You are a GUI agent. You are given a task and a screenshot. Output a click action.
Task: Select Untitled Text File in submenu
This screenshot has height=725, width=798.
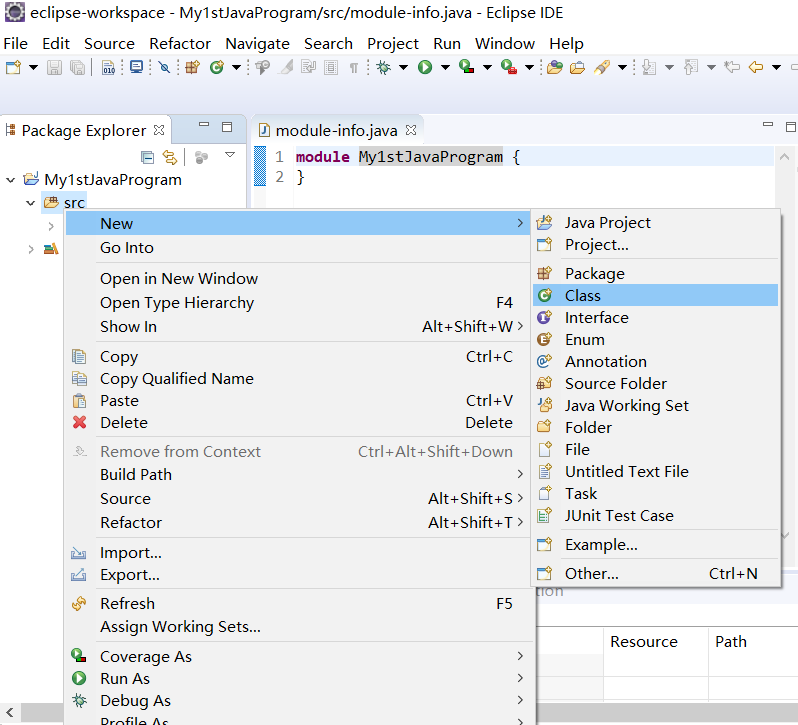[x=656, y=472]
